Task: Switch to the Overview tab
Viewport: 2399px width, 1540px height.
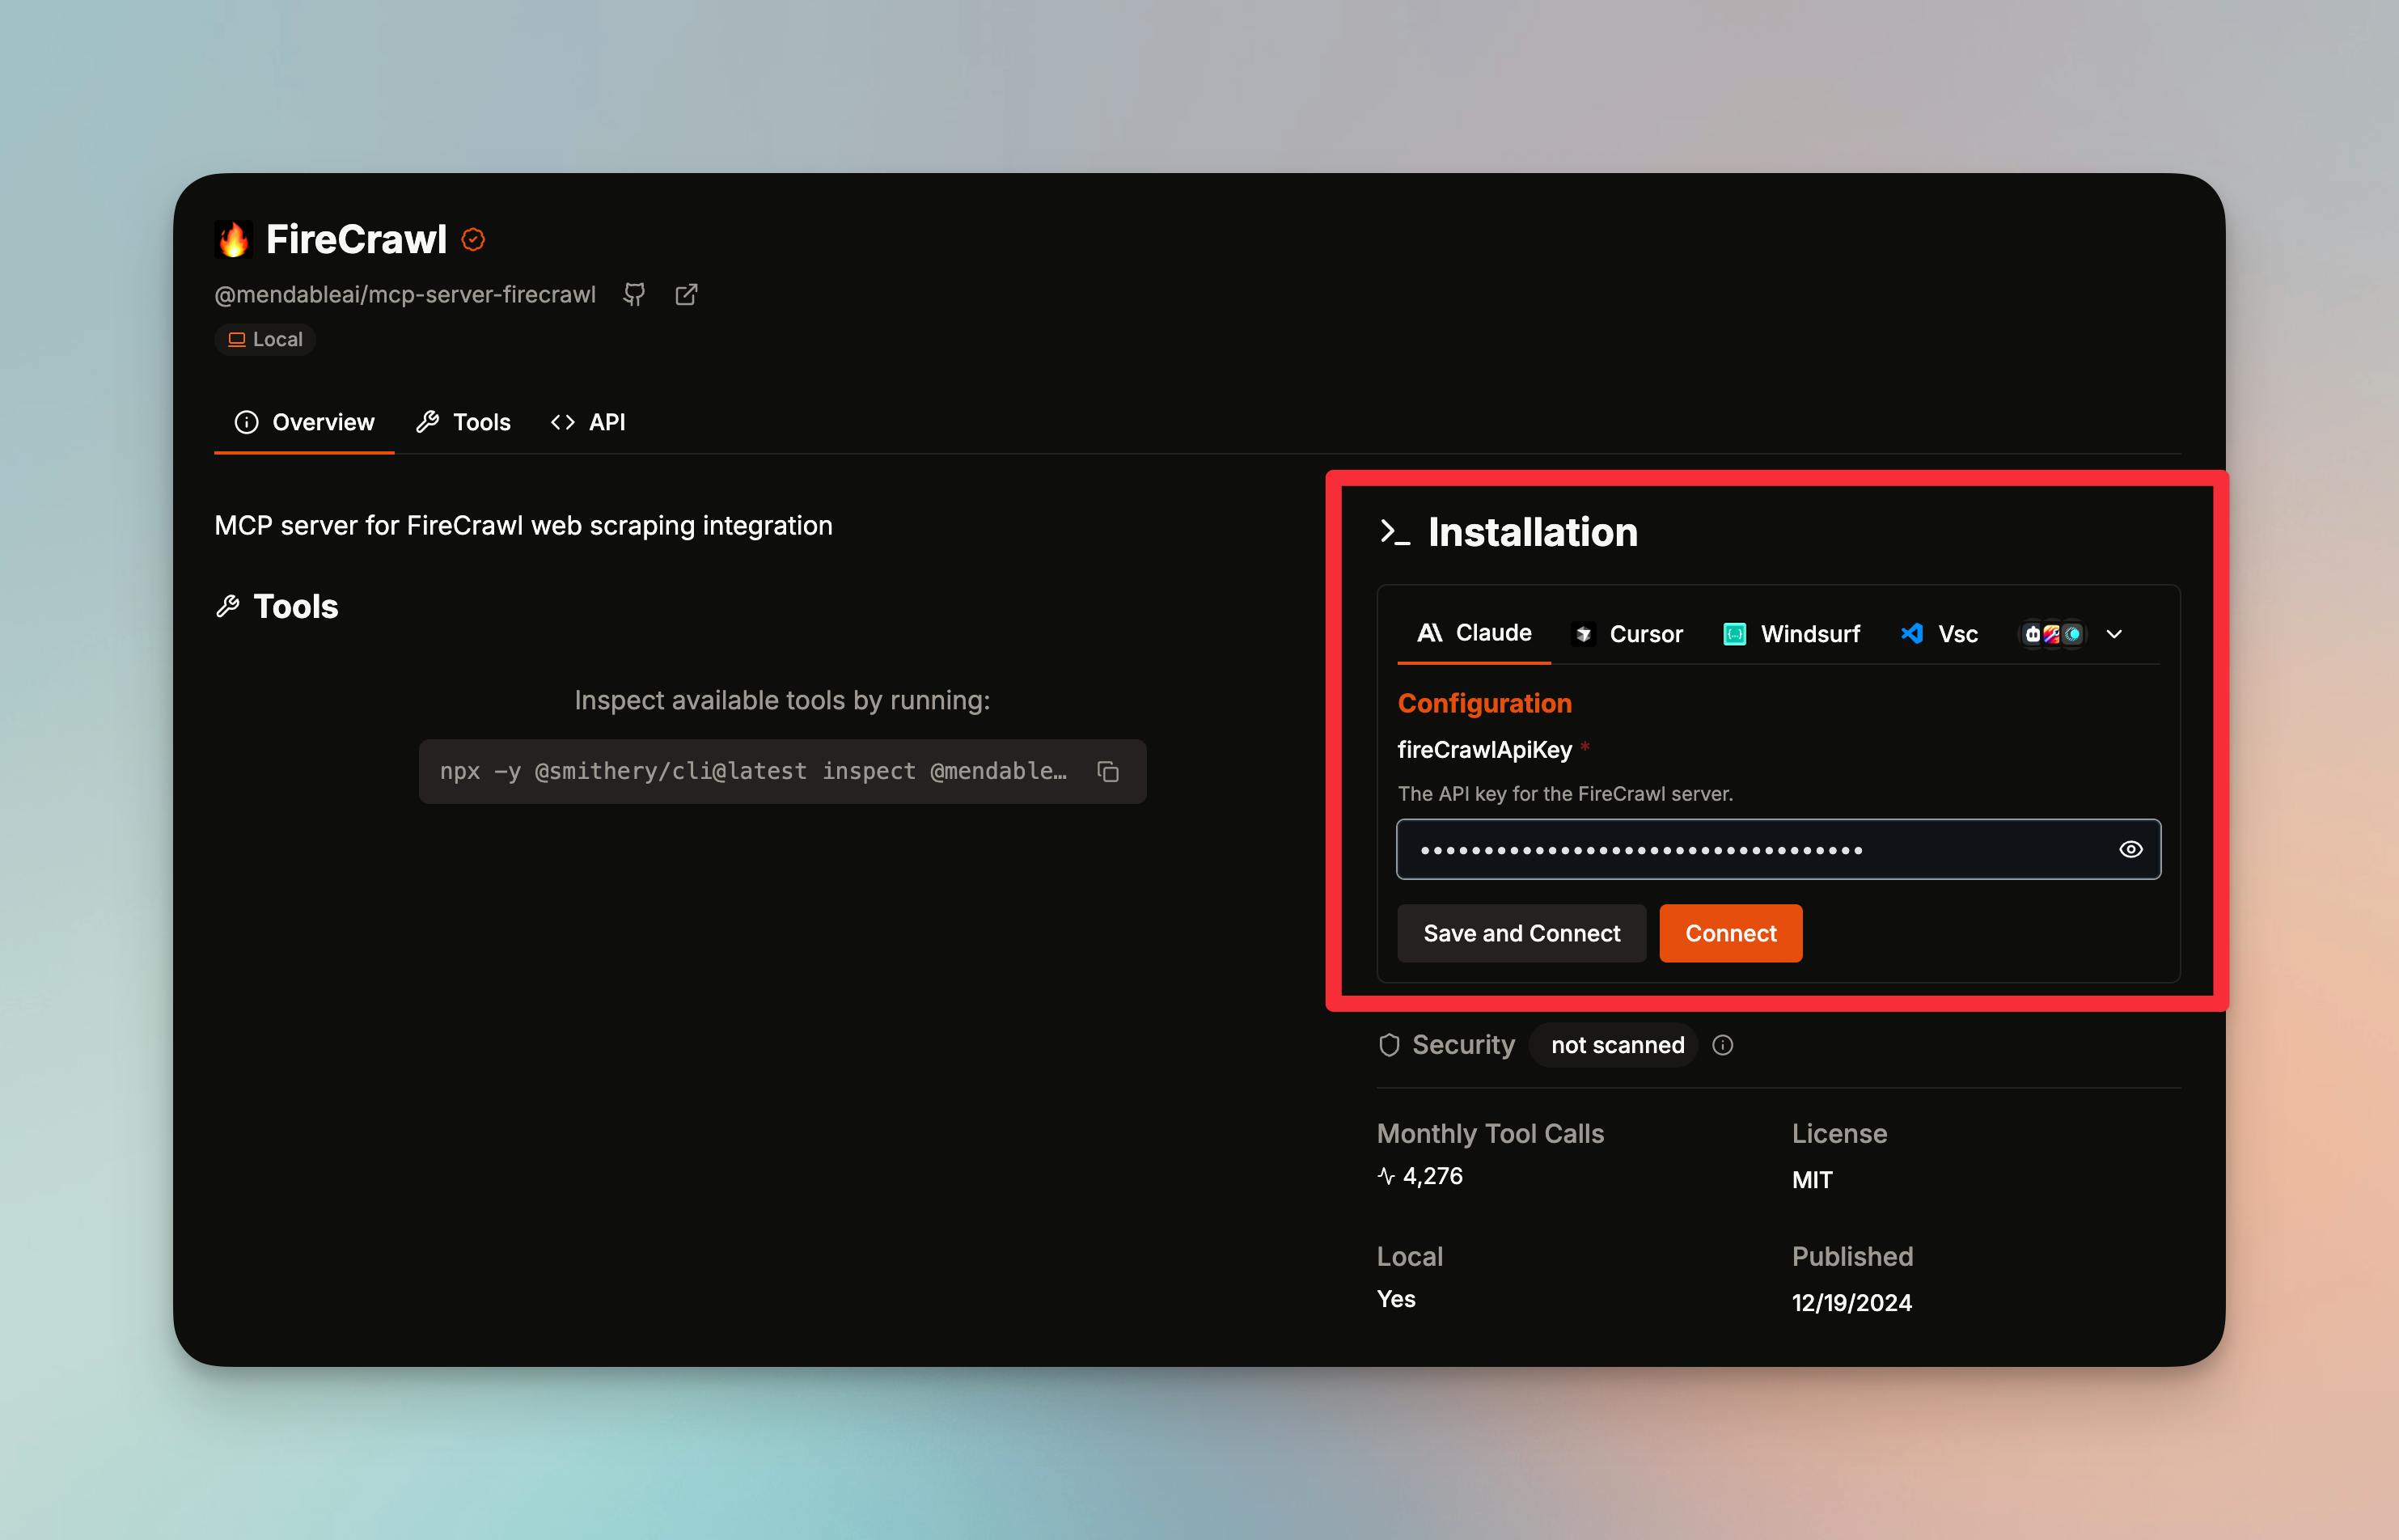Action: click(304, 422)
